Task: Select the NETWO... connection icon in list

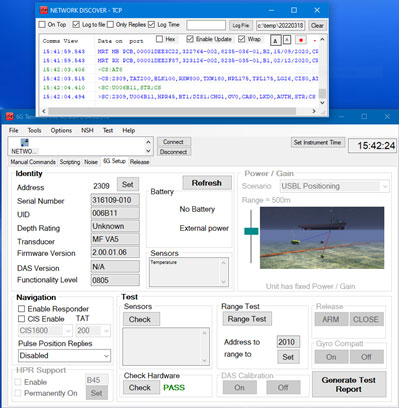Action: coord(24,146)
